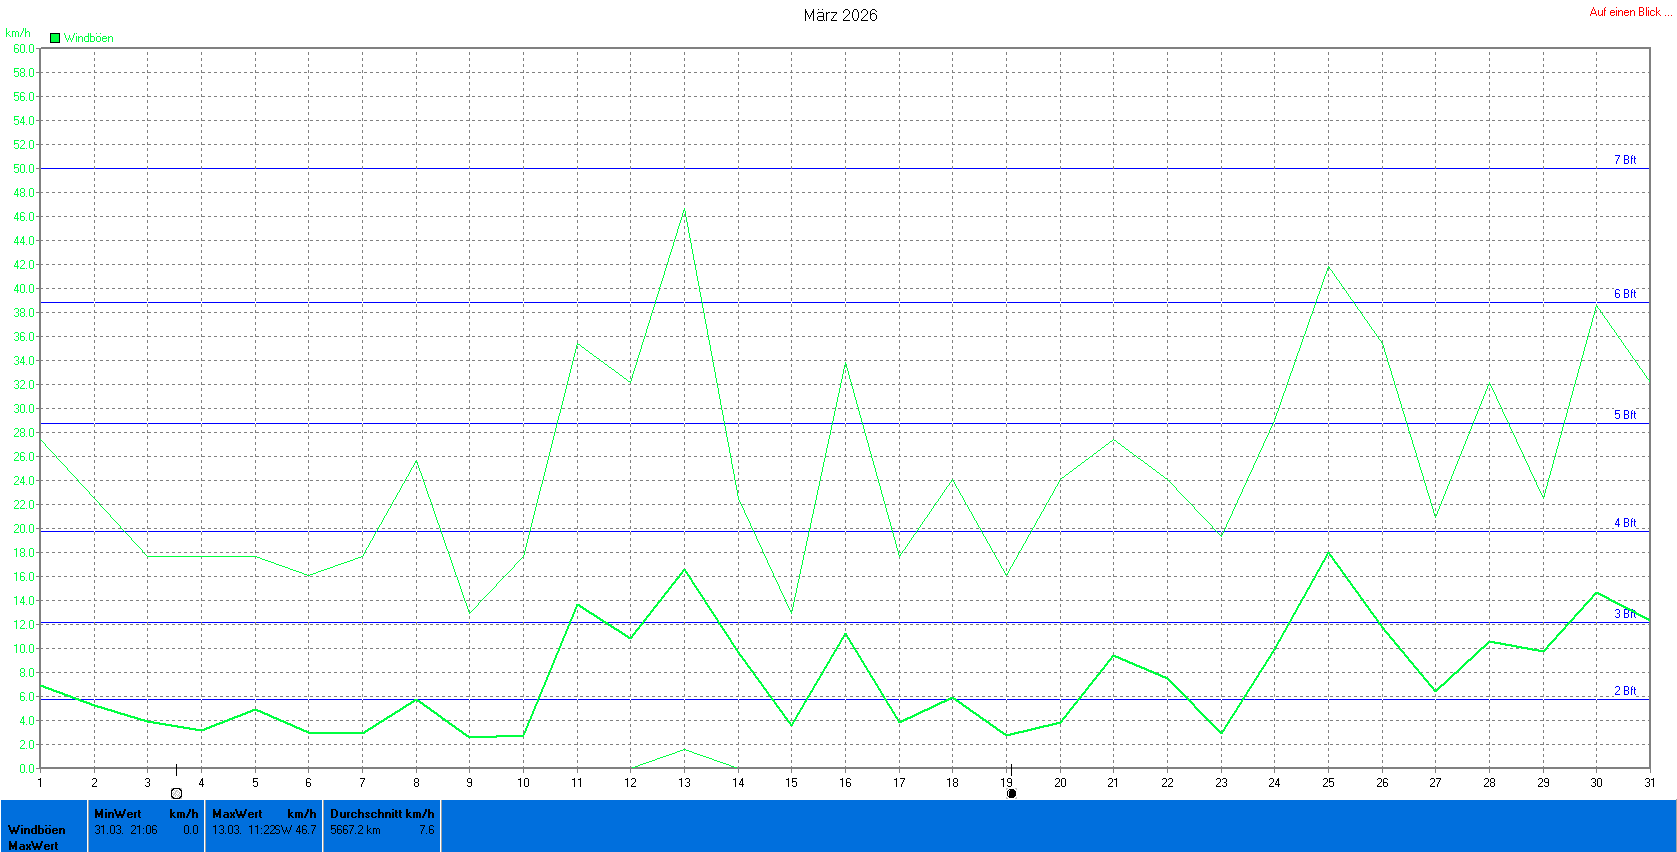
Task: Click the 'MinWert' column header
Action: tap(118, 814)
